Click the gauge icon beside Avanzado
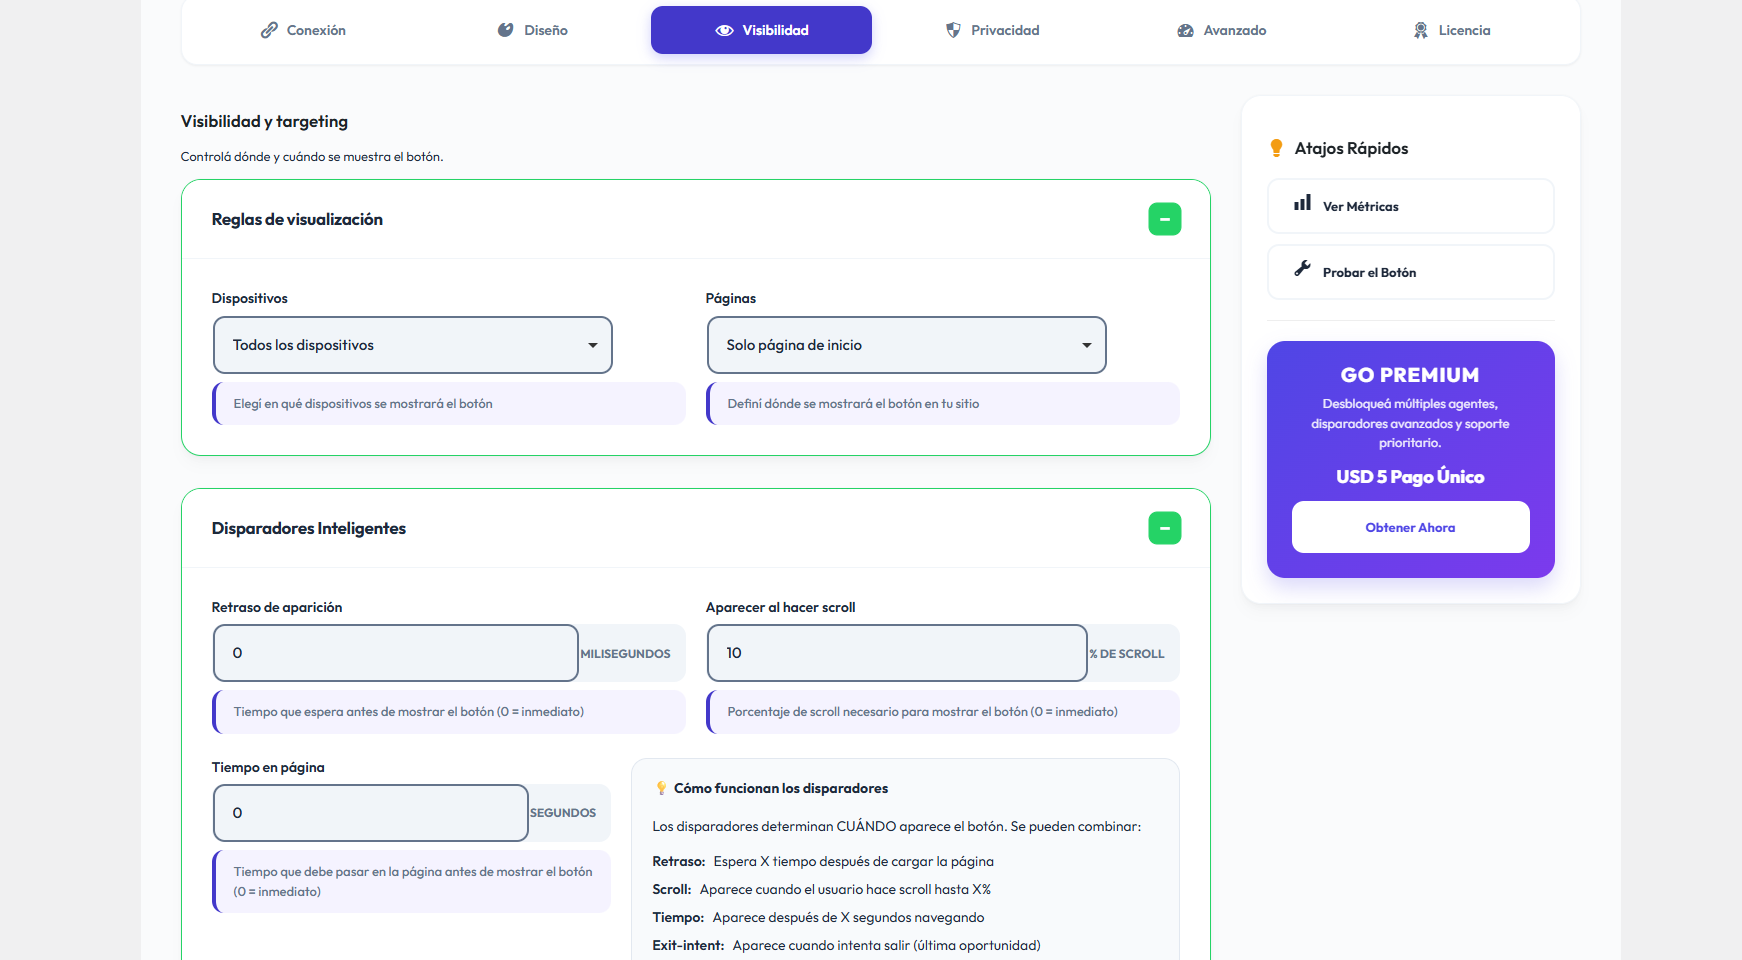Viewport: 1742px width, 960px height. coord(1185,30)
